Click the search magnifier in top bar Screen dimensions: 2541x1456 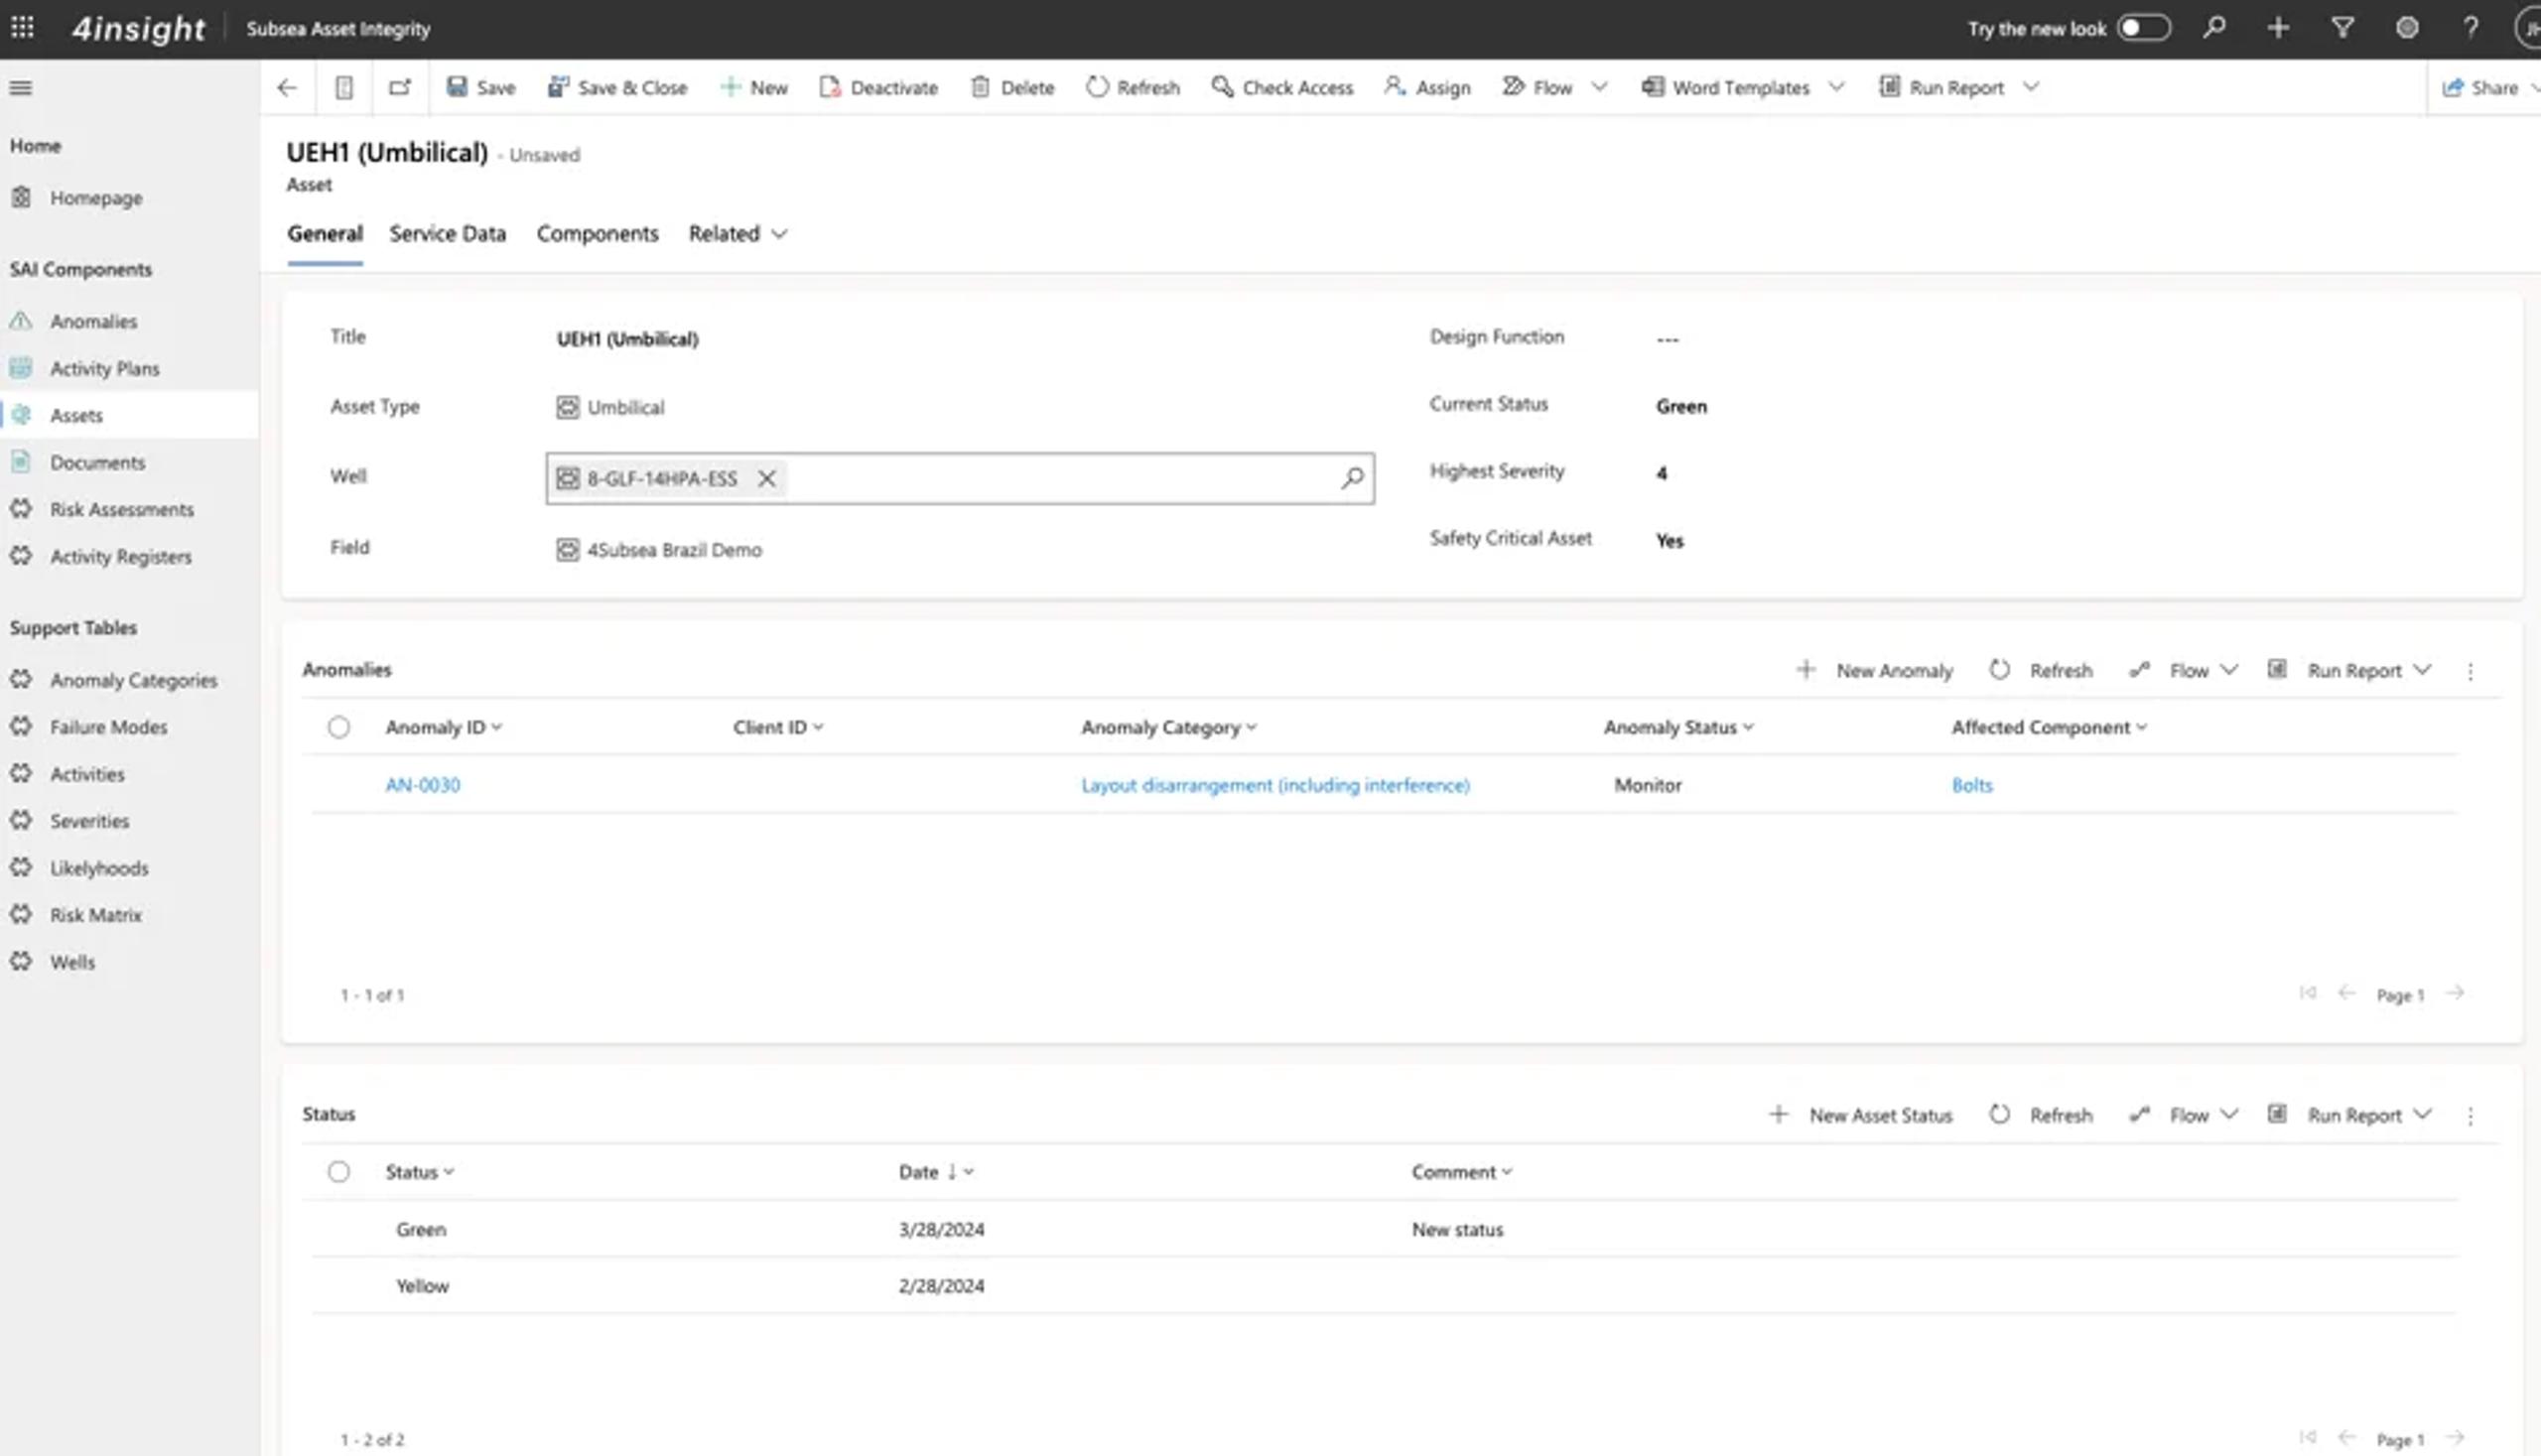[x=2214, y=28]
